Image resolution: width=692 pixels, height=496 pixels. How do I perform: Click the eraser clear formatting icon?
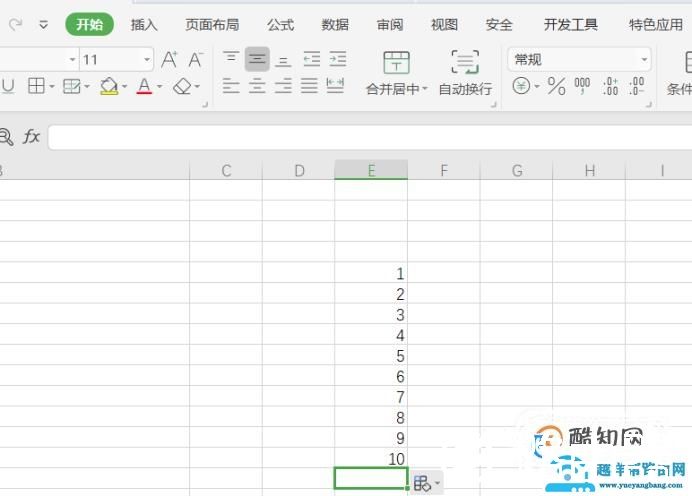pos(182,86)
